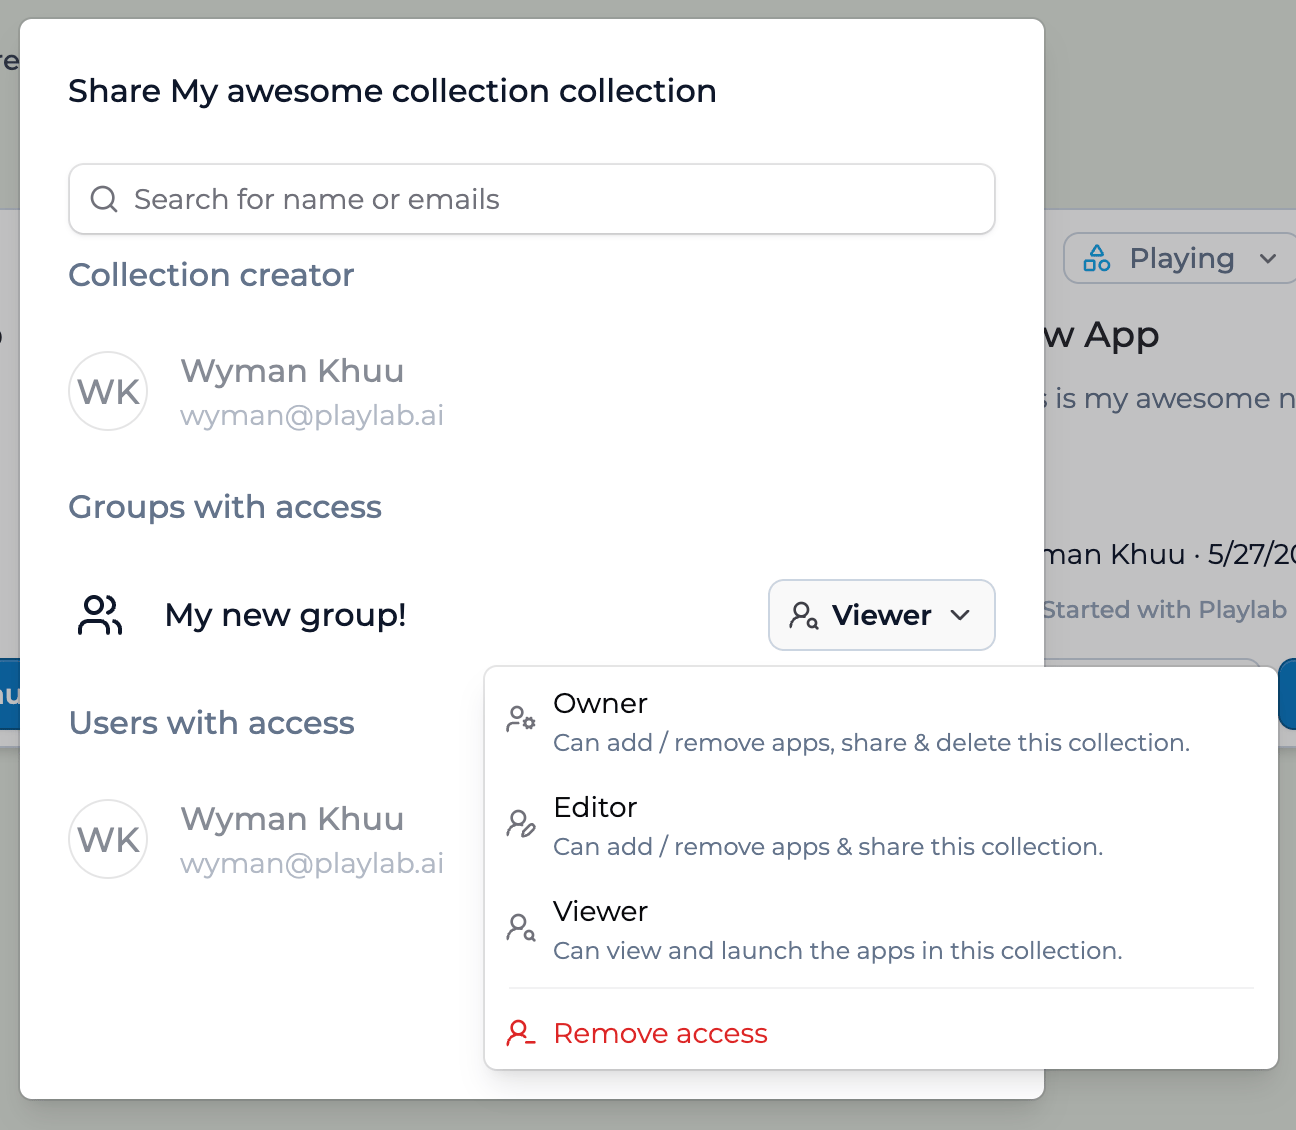Click 'wyman@playlab.ai' email under Collection creator
The image size is (1296, 1130).
312,416
